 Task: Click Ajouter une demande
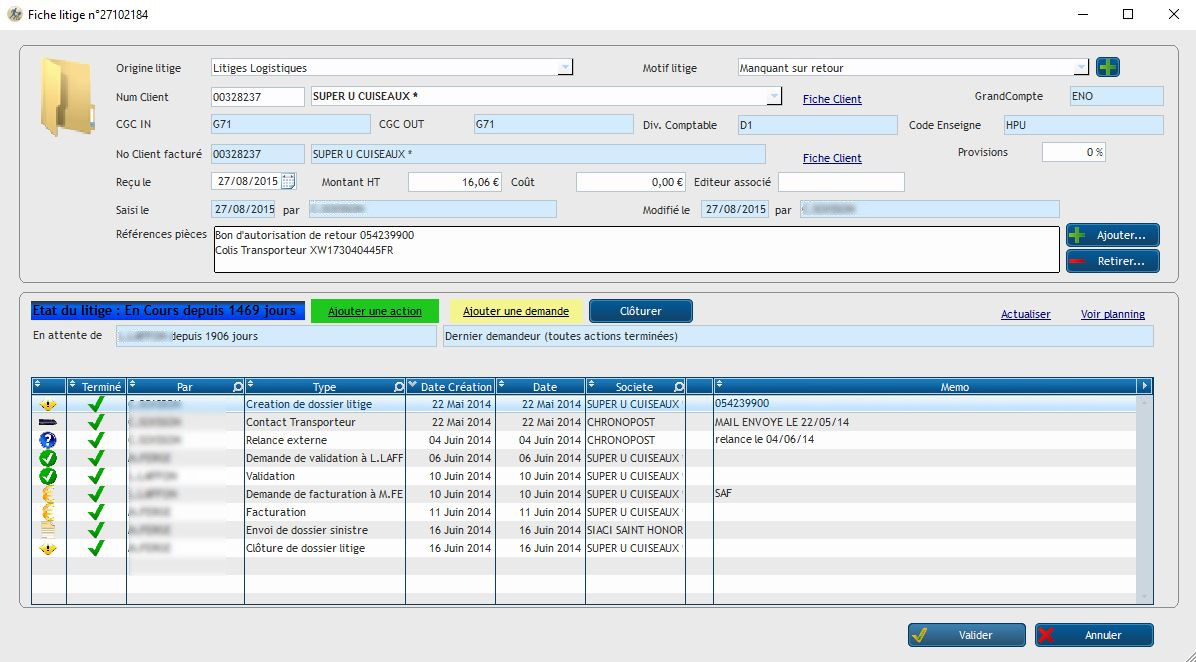[516, 311]
